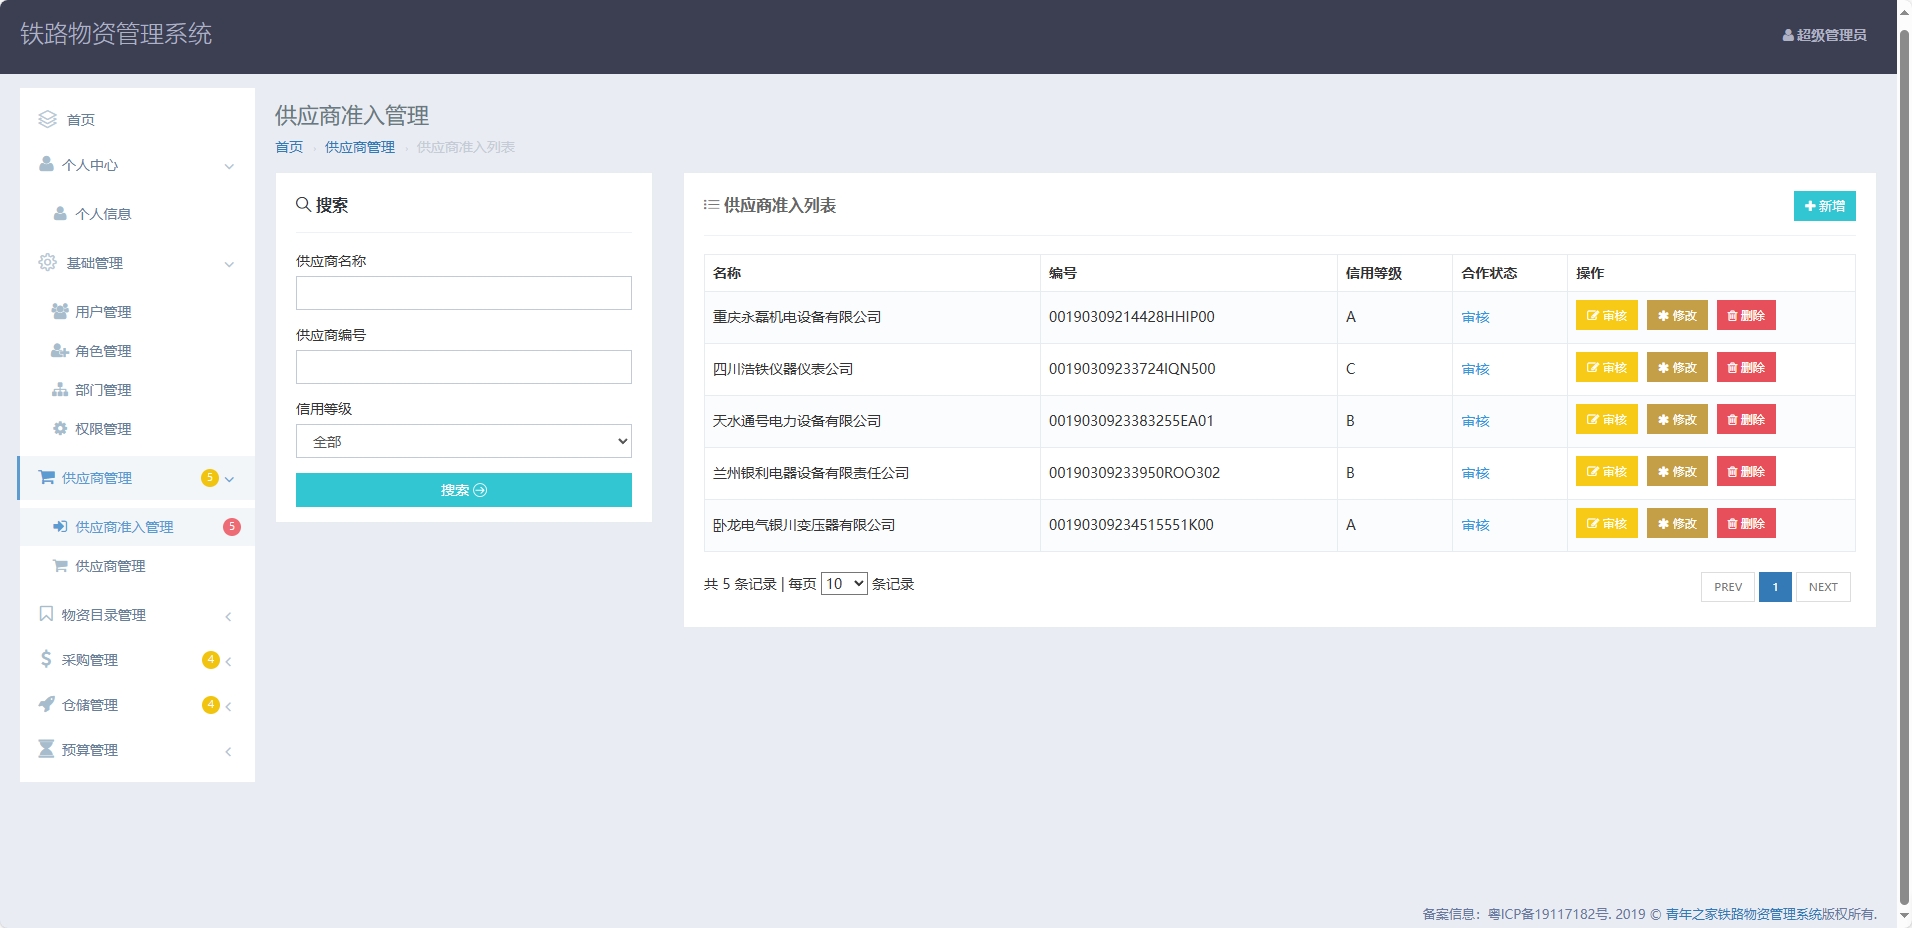Collapse the 基础管理 section chevron
The image size is (1912, 928).
tap(230, 264)
